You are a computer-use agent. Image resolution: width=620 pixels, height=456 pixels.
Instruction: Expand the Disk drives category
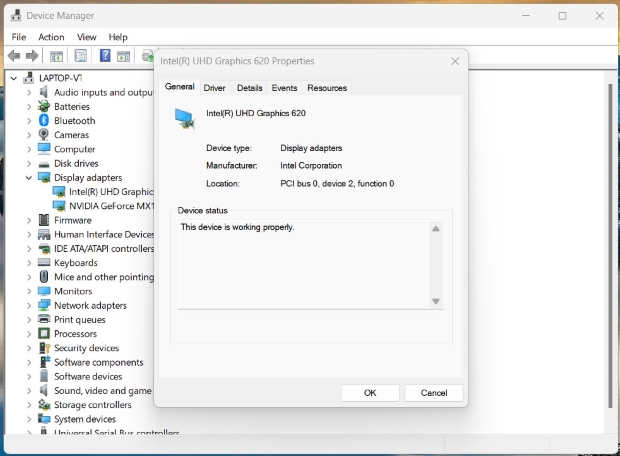[x=29, y=164]
